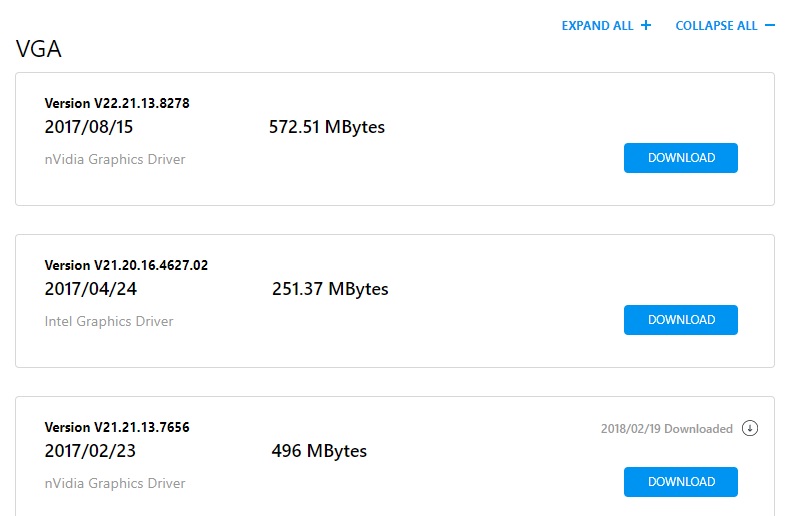This screenshot has width=803, height=516.
Task: Download nVidia driver version V22.21.13.8278
Action: (x=681, y=158)
